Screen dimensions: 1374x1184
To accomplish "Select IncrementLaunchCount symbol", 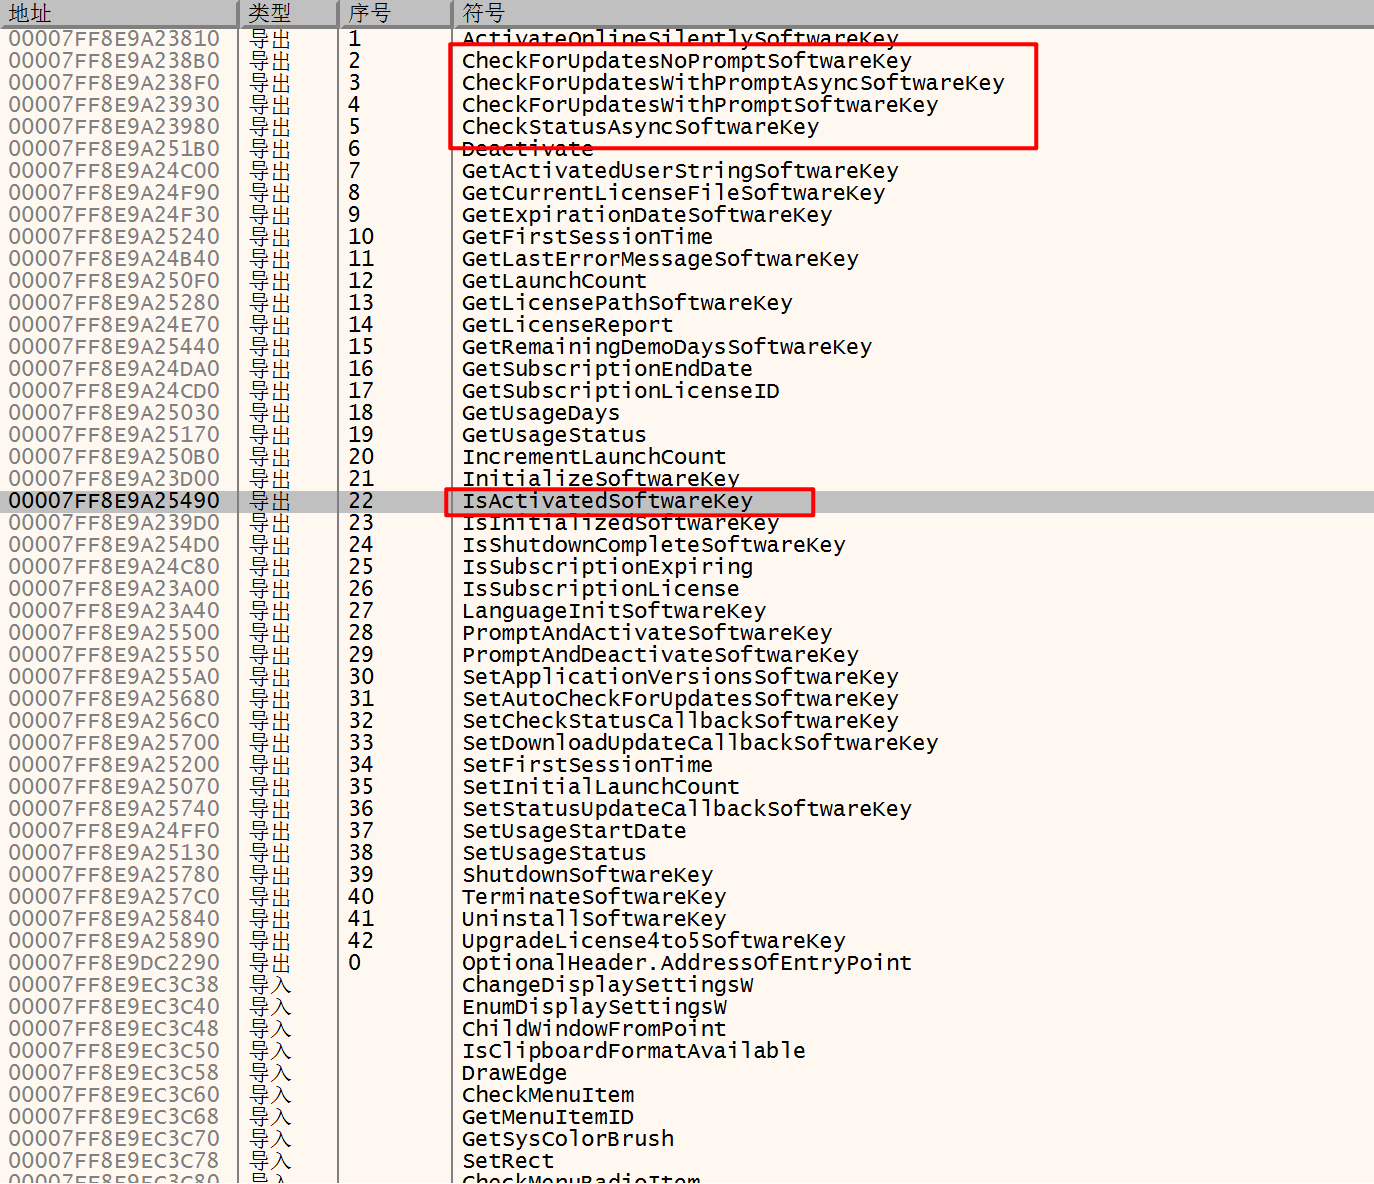I will click(594, 457).
